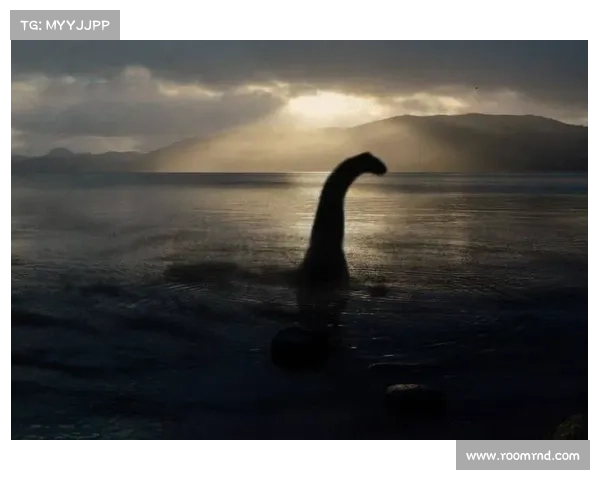Click the TG: MYYJJPP watermark label
Image resolution: width=600 pixels, height=480 pixels.
pos(64,25)
